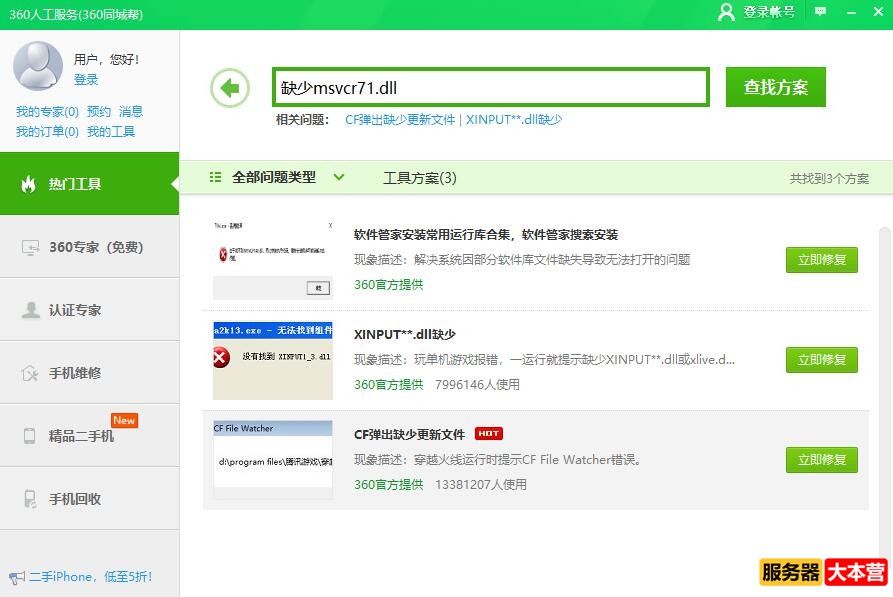The height and width of the screenshot is (597, 893).
Task: Click the 13381207人使用 usage count
Action: pyautogui.click(x=481, y=485)
